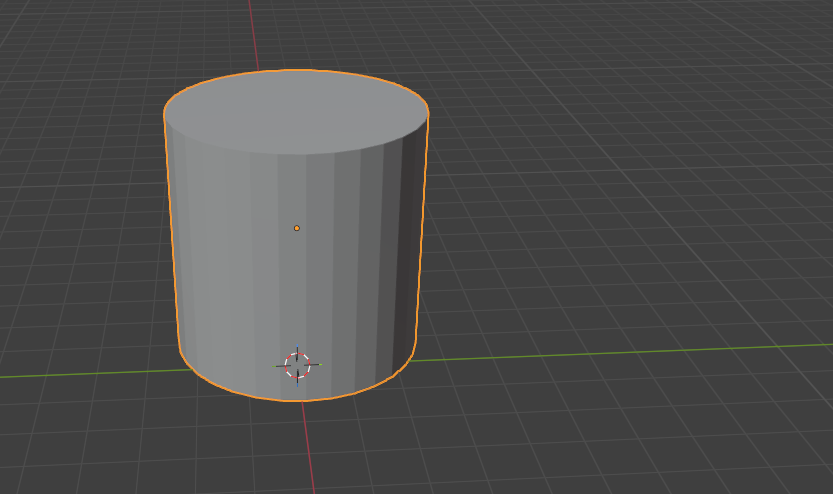The width and height of the screenshot is (833, 494).
Task: Click the 3D cursor crosshair
Action: tap(297, 366)
